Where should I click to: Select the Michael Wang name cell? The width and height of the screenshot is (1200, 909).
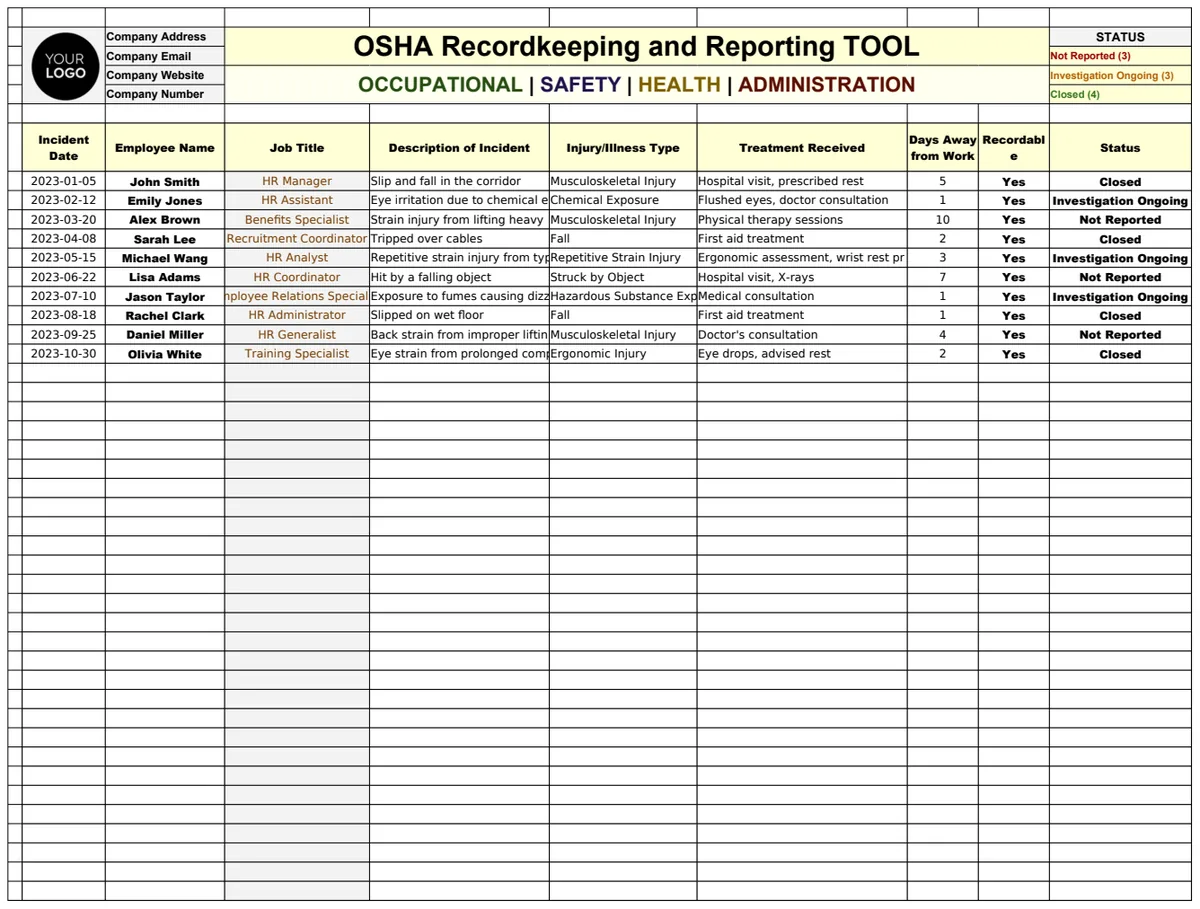click(x=165, y=258)
